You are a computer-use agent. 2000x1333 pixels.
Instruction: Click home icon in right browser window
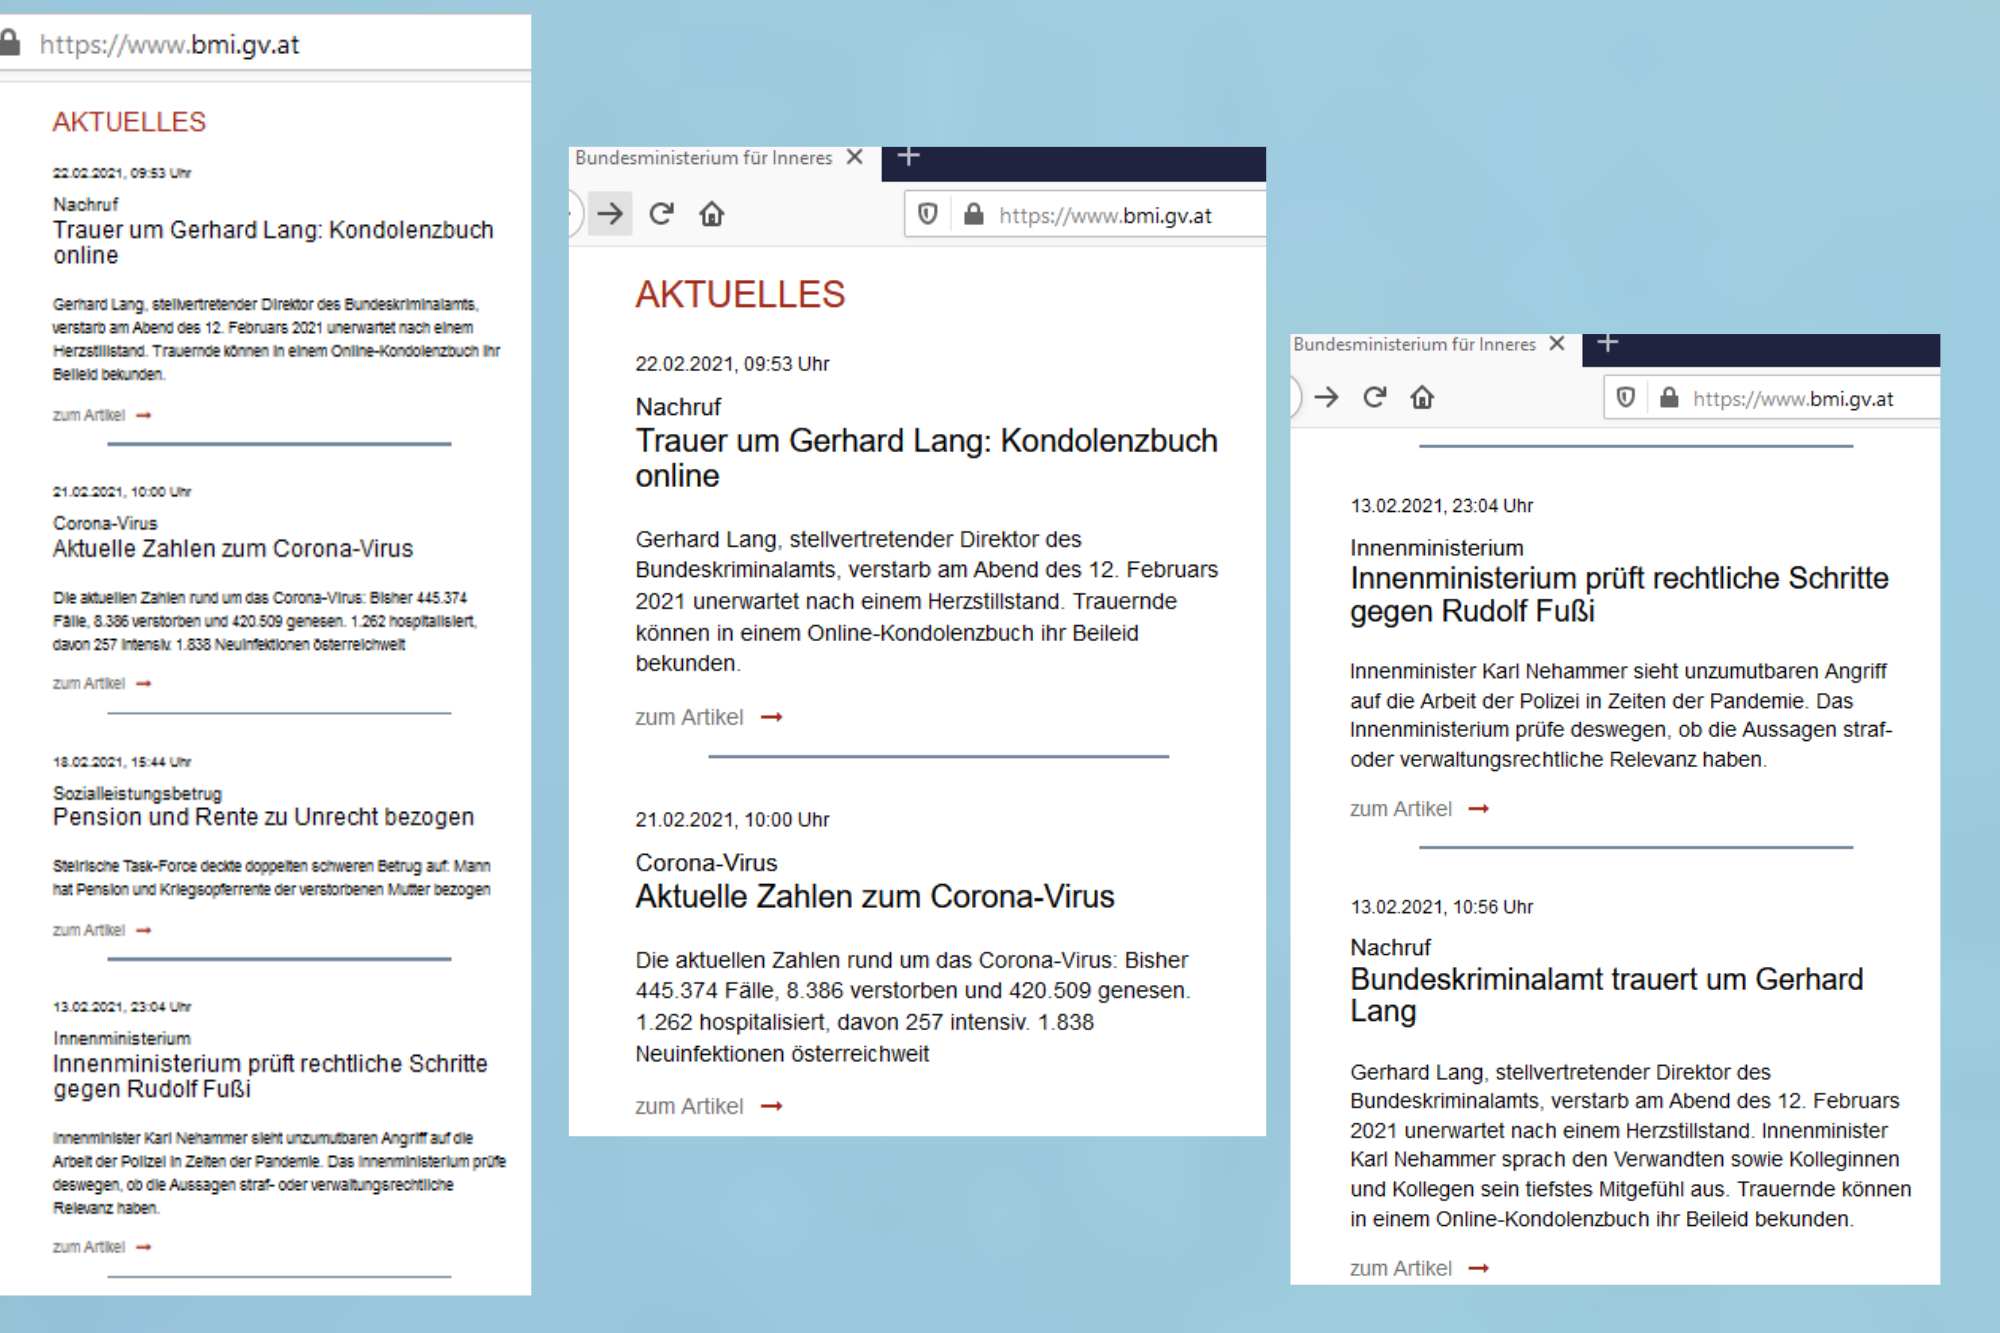tap(1422, 398)
